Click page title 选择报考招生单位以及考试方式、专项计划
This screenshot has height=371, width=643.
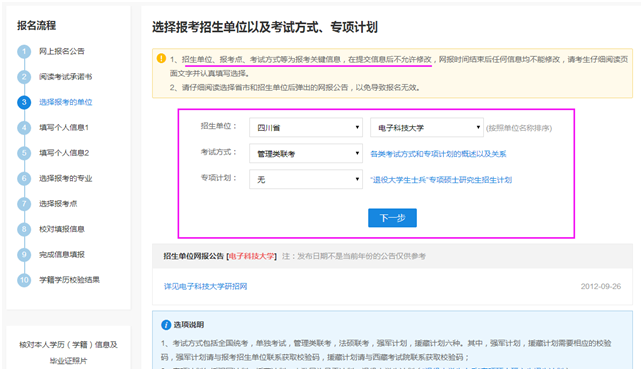pos(265,27)
